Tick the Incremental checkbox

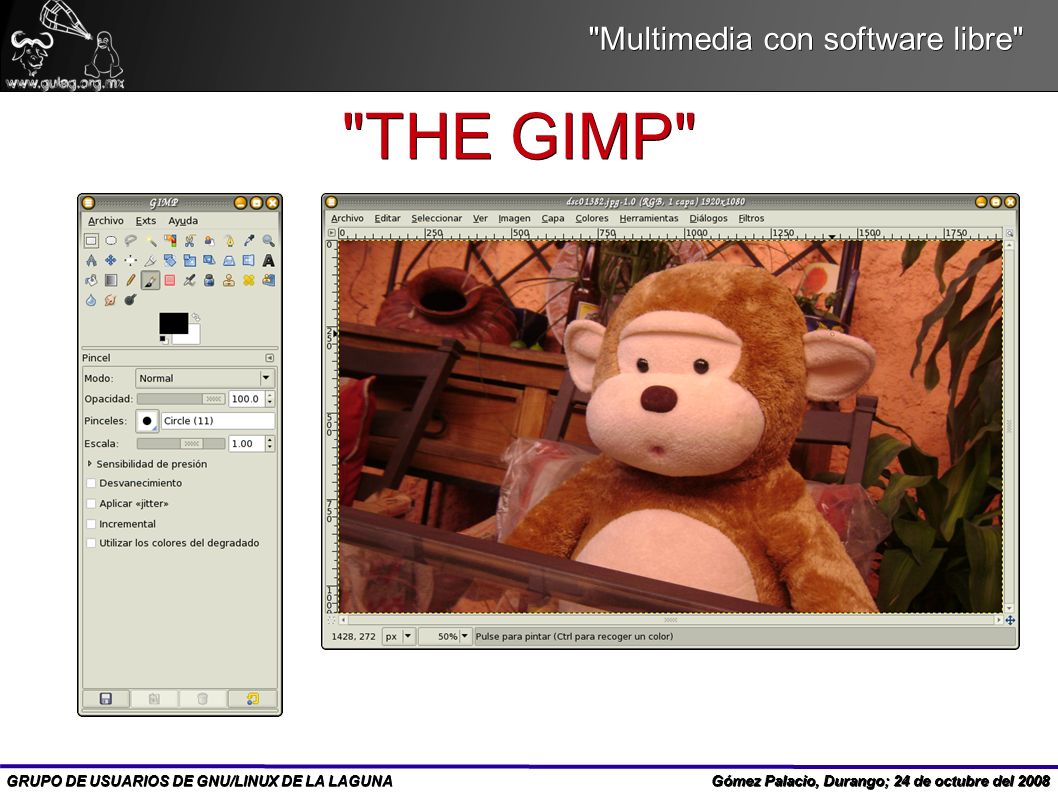pos(91,524)
